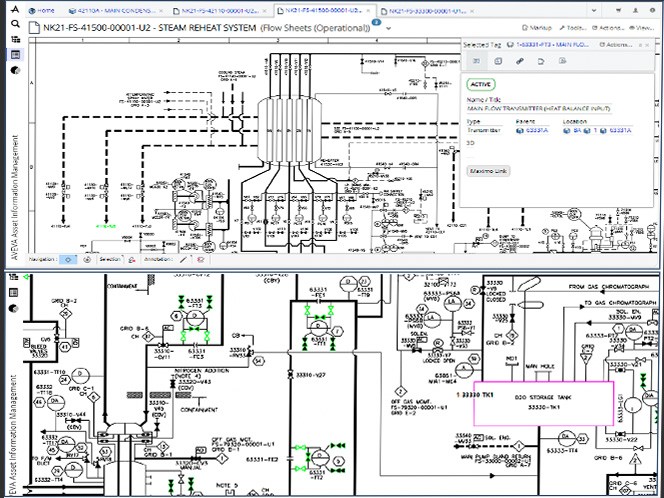Select the pan navigation tool
The image size is (664, 498).
click(x=67, y=259)
